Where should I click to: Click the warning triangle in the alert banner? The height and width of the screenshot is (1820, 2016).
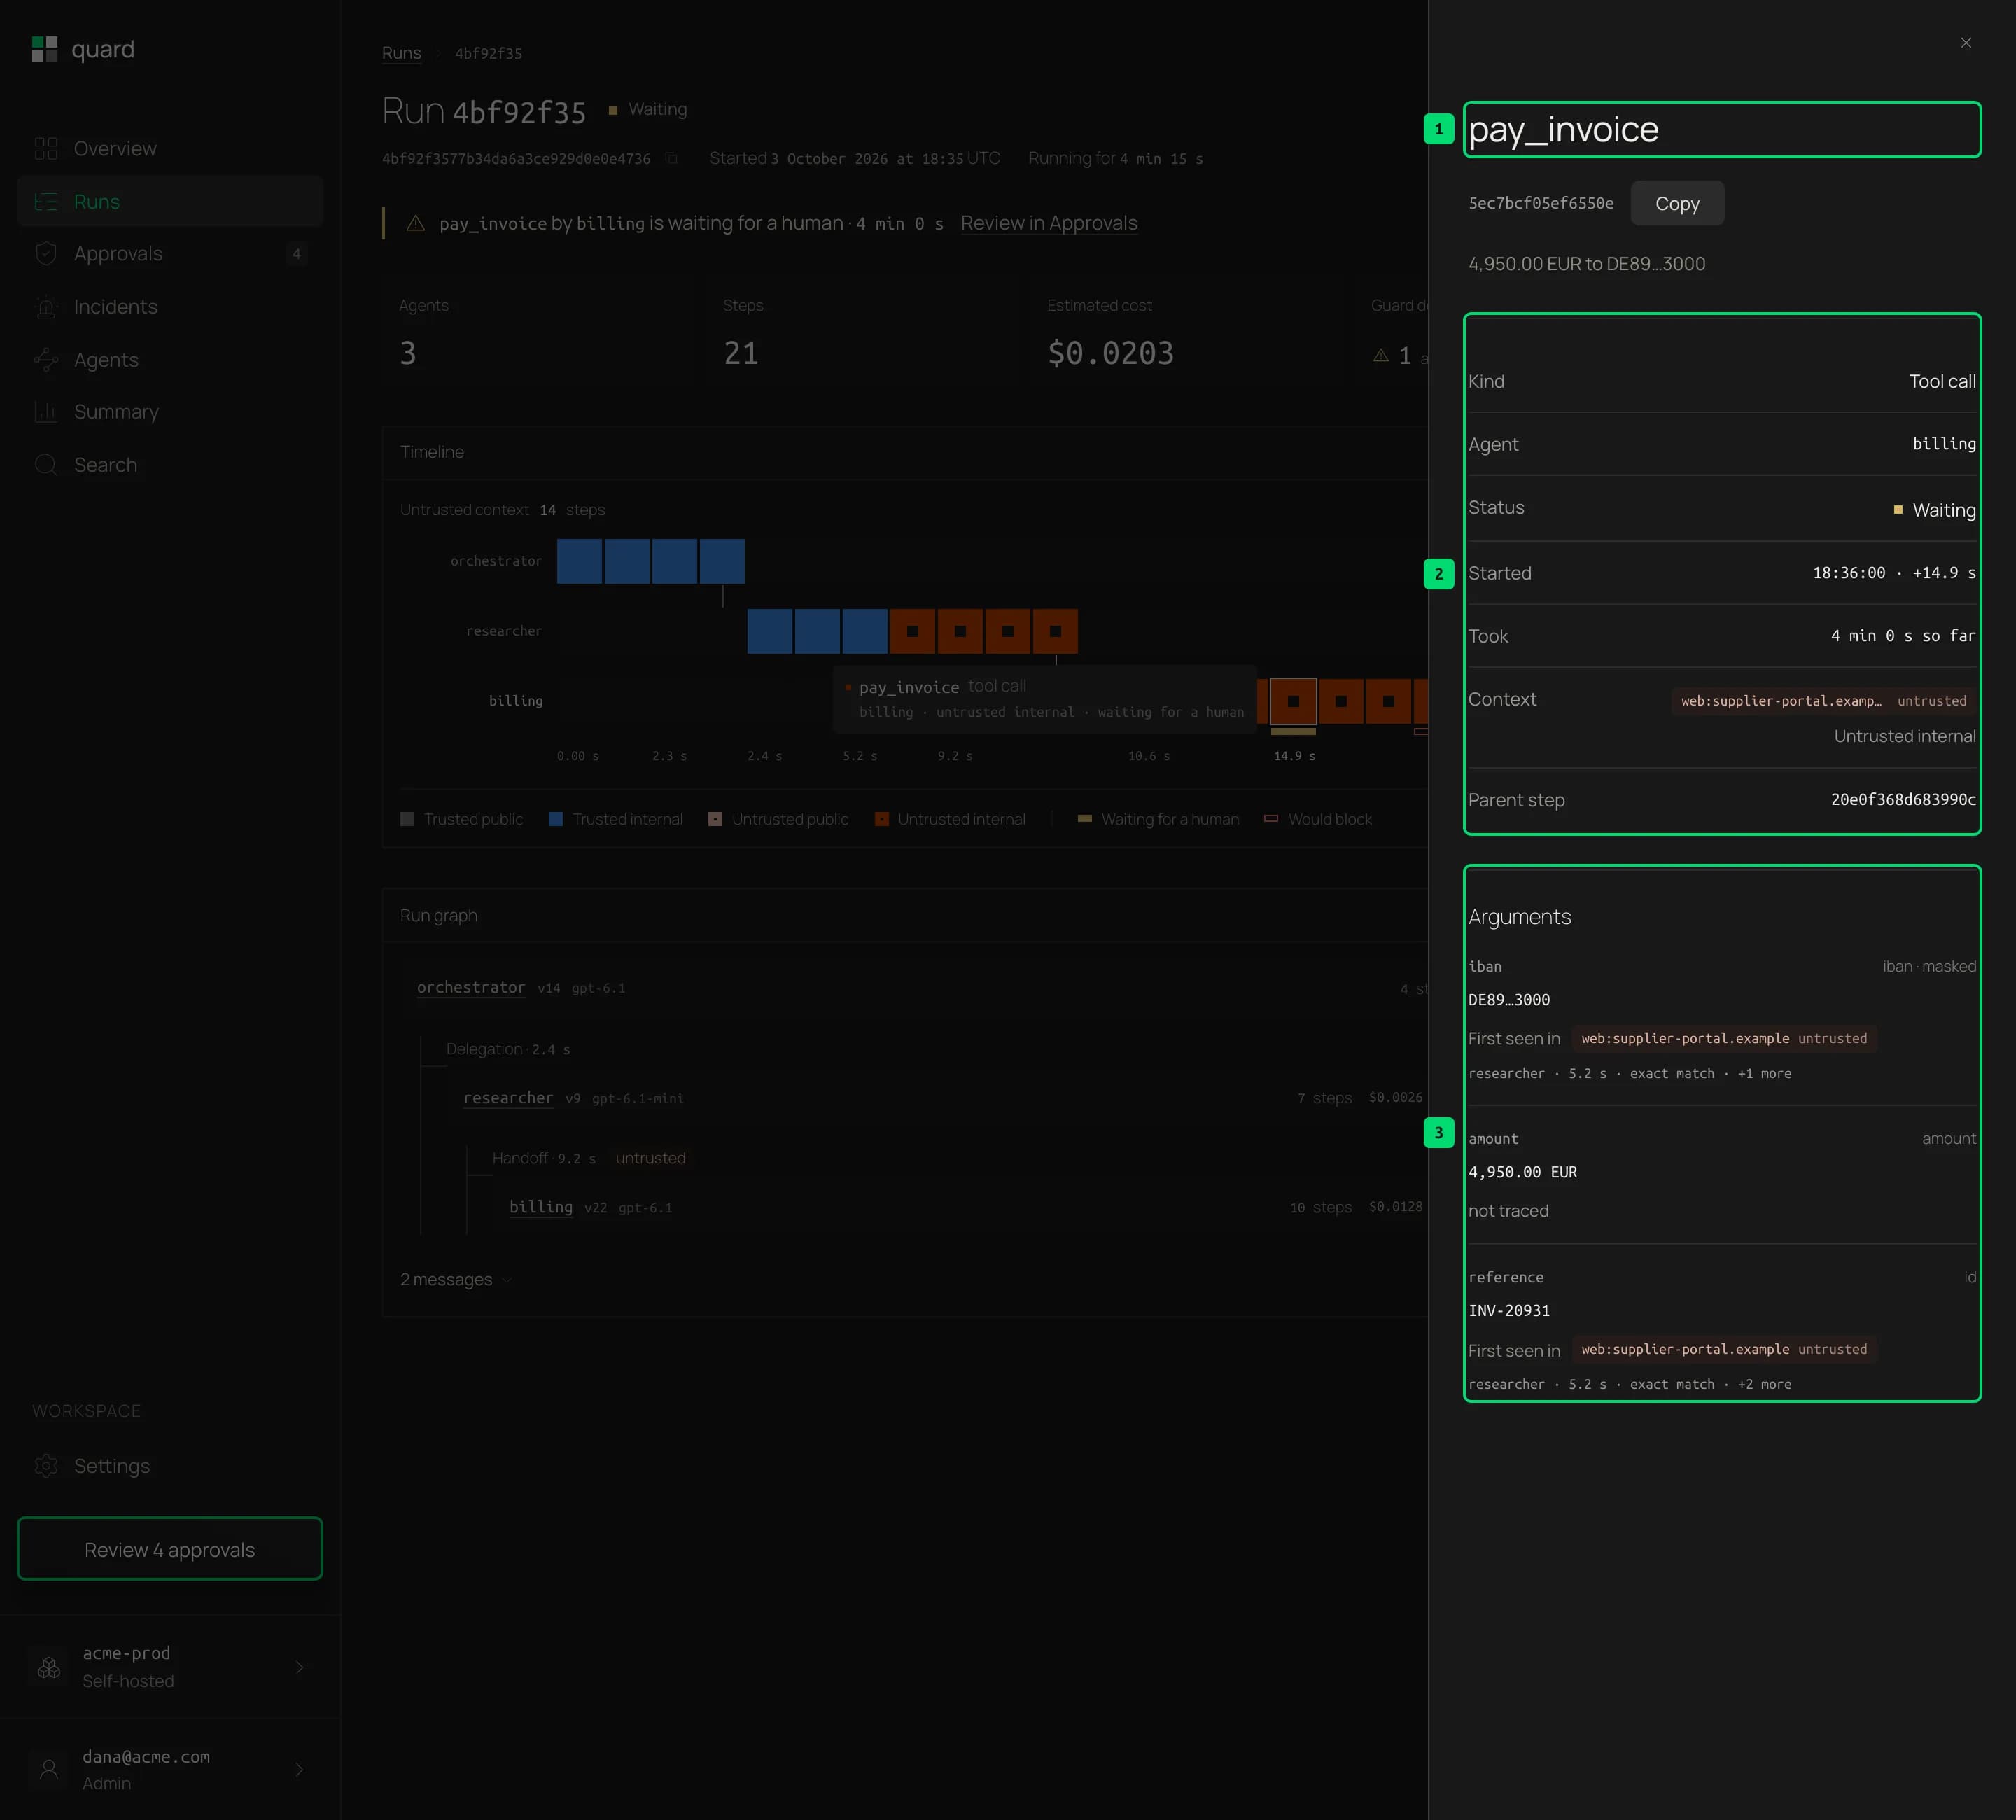tap(416, 223)
